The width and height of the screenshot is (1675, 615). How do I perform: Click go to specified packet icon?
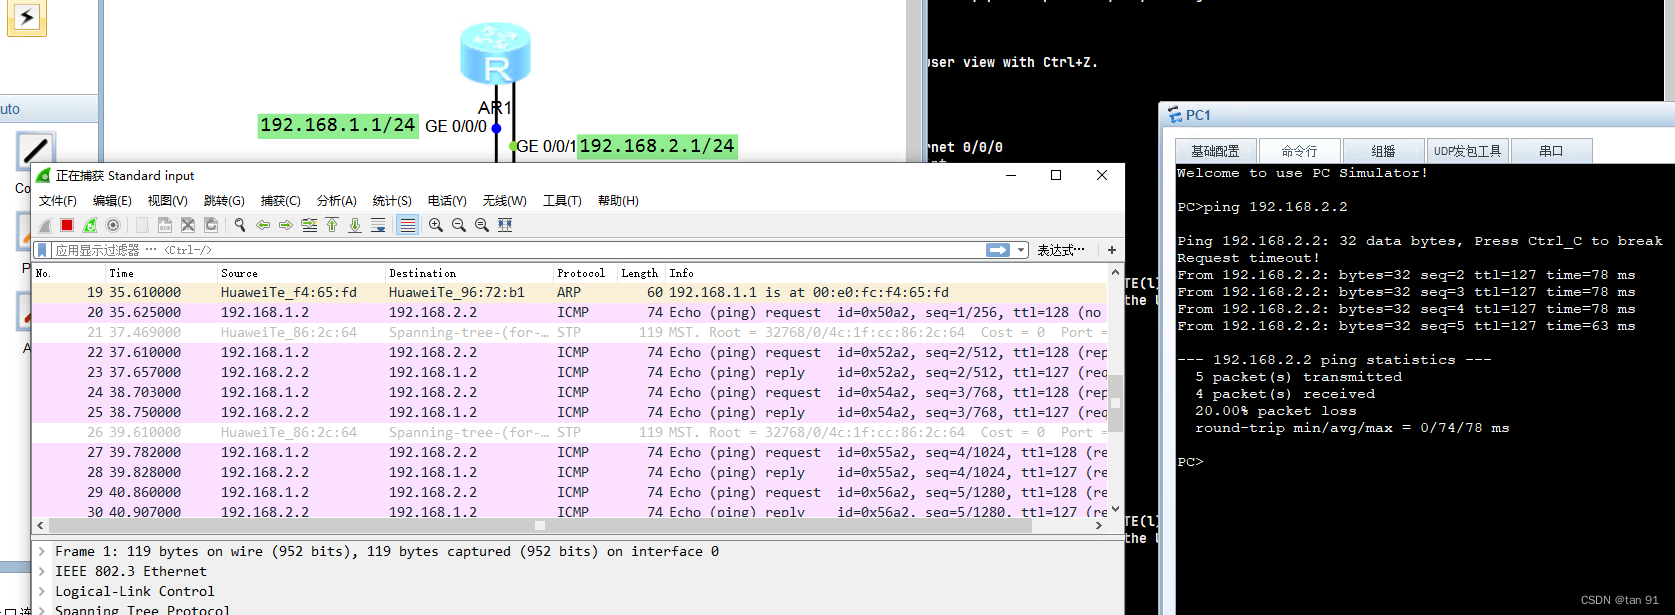coord(309,225)
